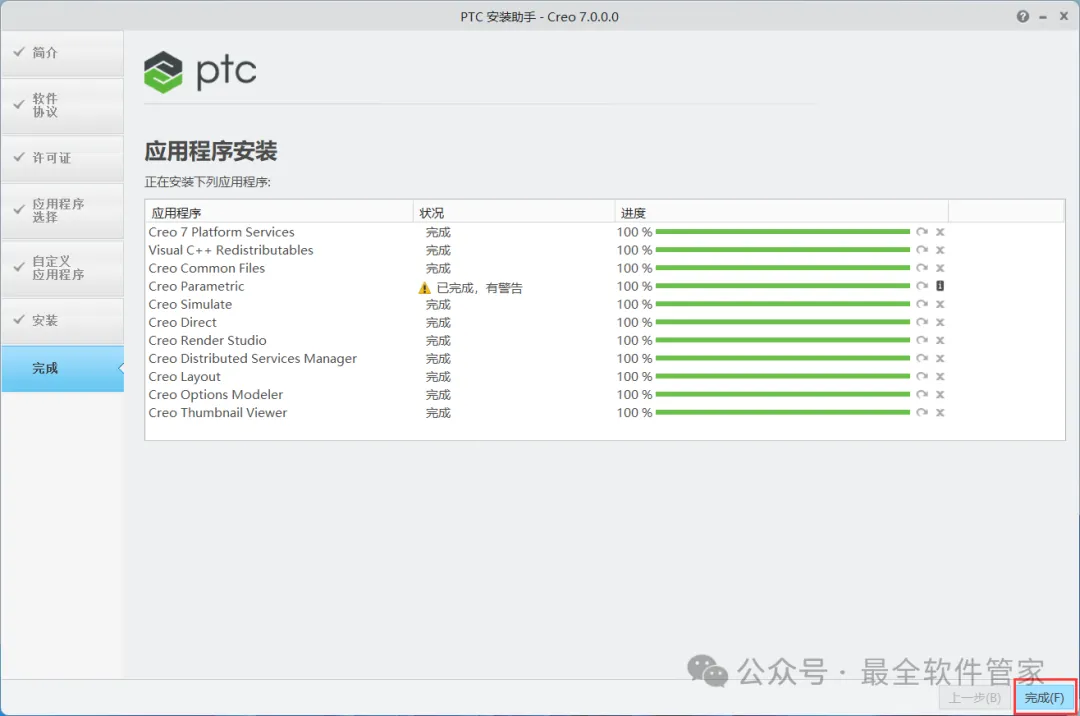Click the retry icon for Creo 7 Platform Services

click(x=922, y=232)
